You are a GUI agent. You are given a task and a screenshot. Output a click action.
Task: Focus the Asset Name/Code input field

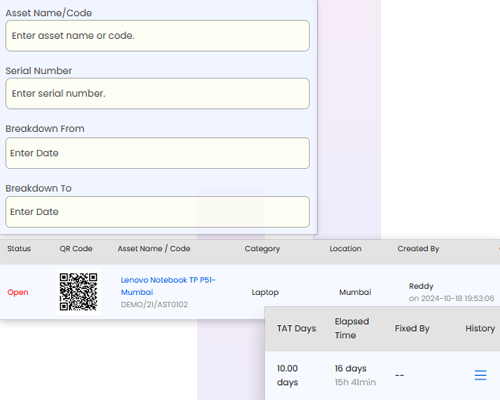point(157,36)
